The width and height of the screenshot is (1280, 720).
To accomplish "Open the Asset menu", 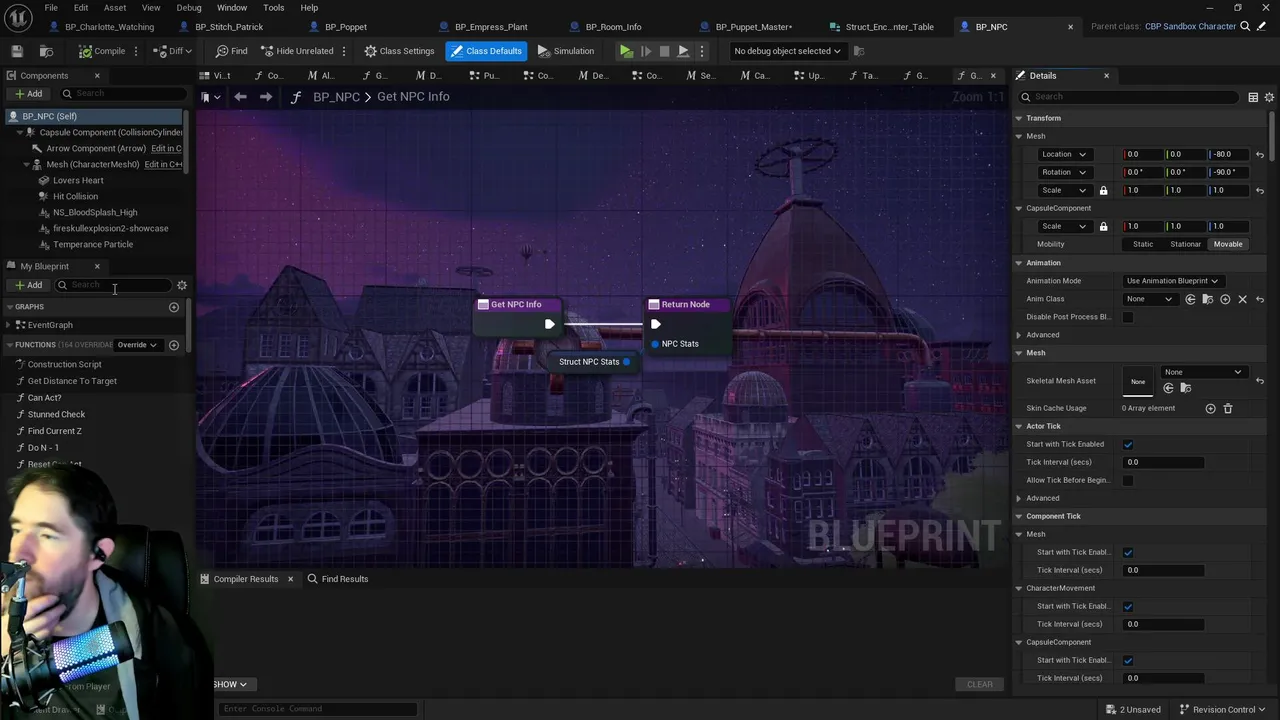I will [x=115, y=7].
